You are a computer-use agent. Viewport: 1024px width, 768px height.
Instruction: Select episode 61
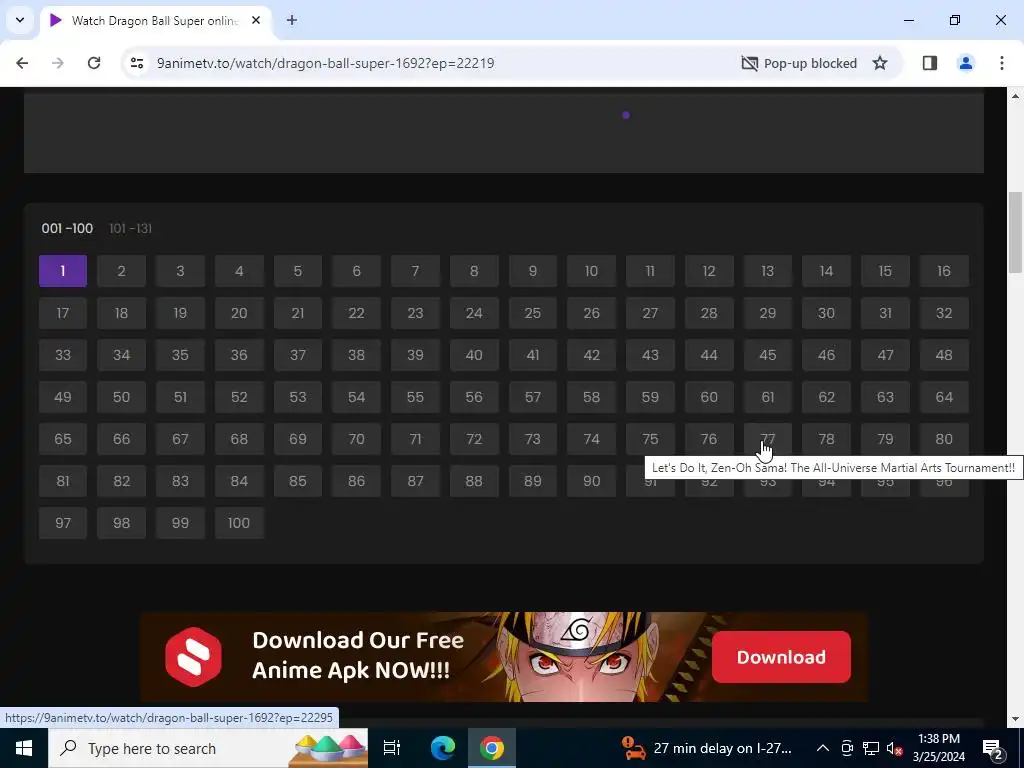(767, 397)
